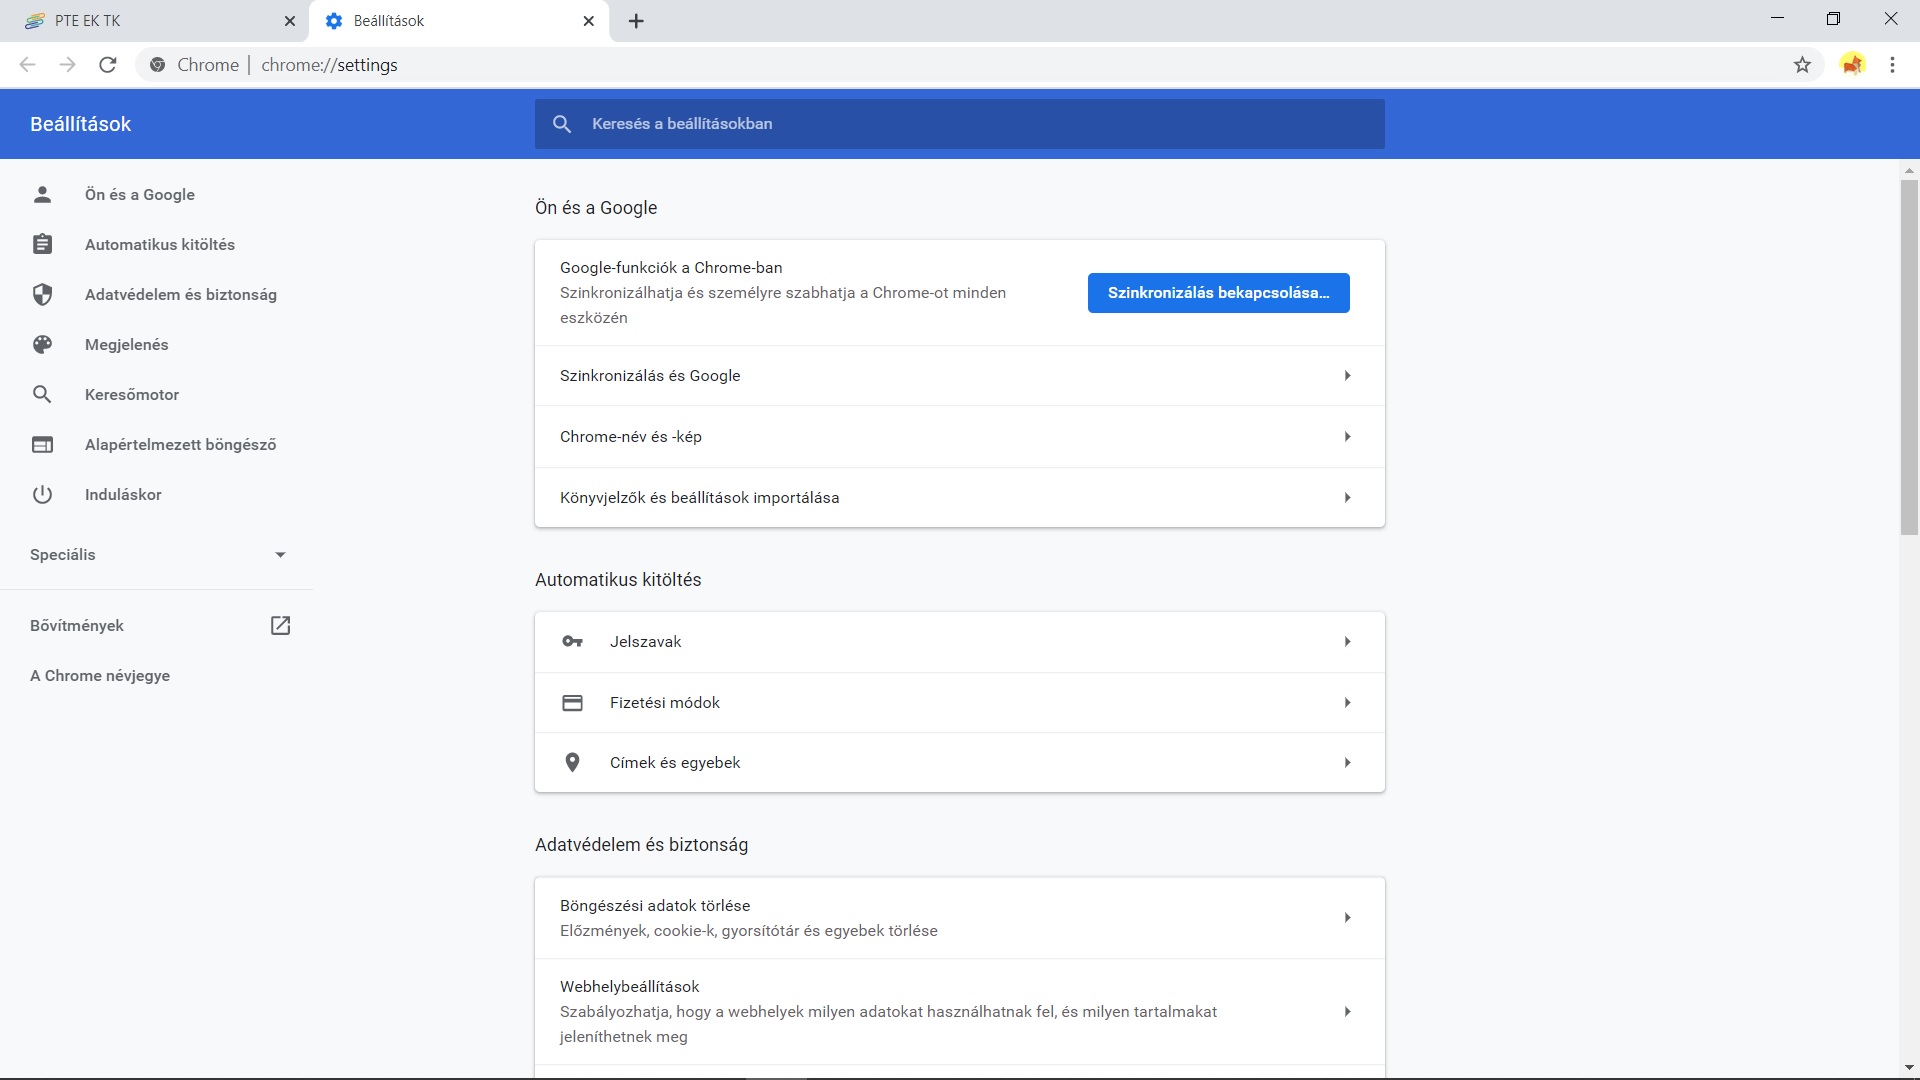1920x1080 pixels.
Task: Open the Webhelybeállítások row arrow
Action: [1347, 1012]
